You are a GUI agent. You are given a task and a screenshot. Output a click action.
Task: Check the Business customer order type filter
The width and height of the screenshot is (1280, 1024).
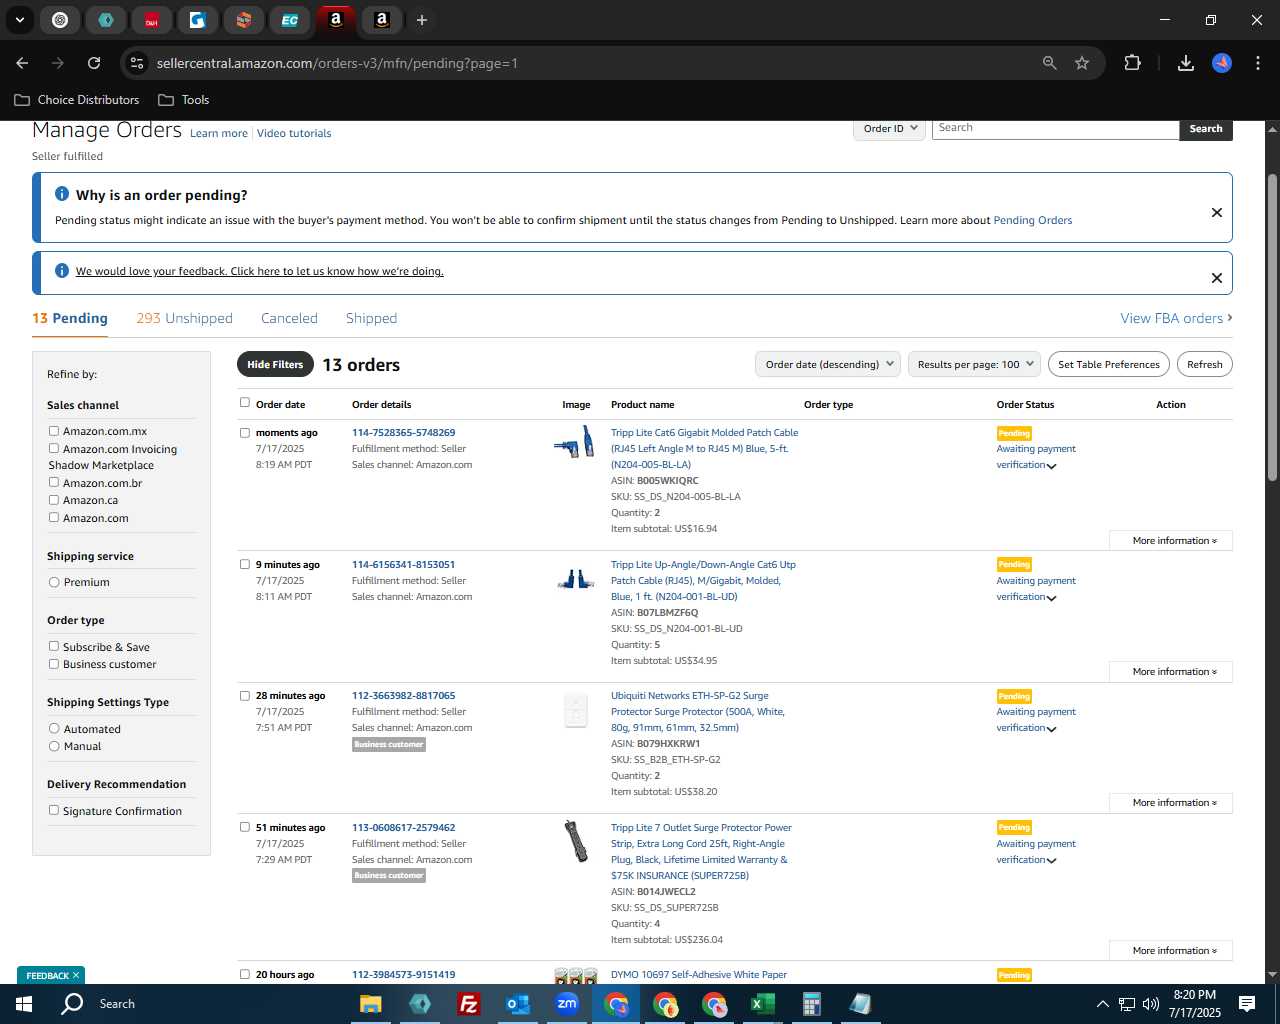point(54,664)
